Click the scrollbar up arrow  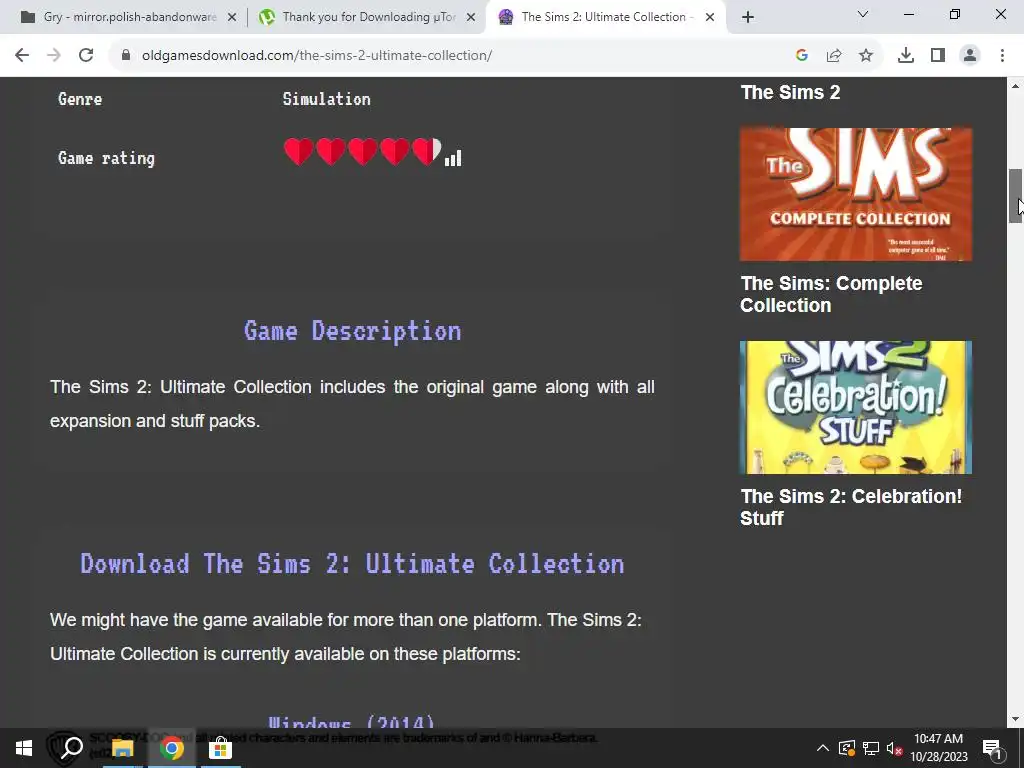[1015, 86]
